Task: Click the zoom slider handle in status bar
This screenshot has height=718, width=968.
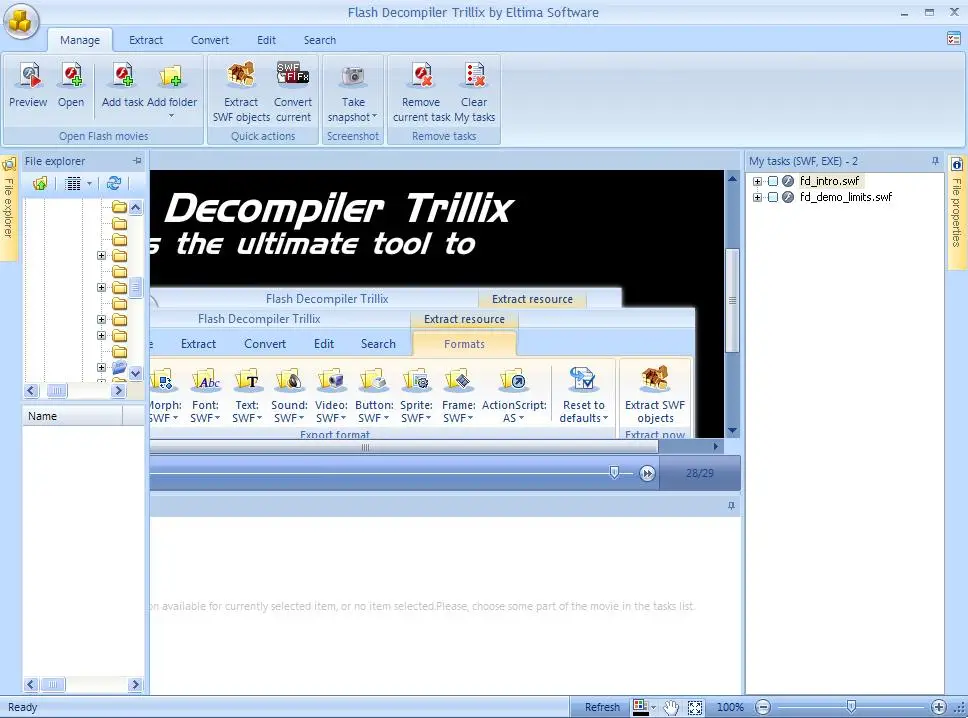Action: point(851,707)
